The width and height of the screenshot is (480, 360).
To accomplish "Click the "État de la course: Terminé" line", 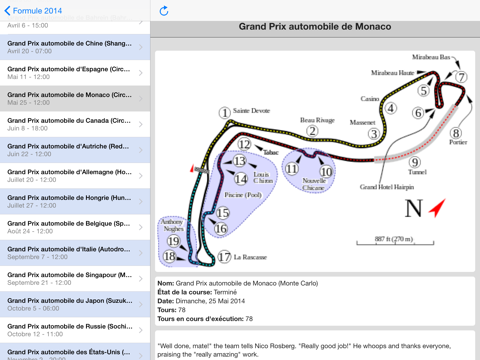I will coord(197,292).
